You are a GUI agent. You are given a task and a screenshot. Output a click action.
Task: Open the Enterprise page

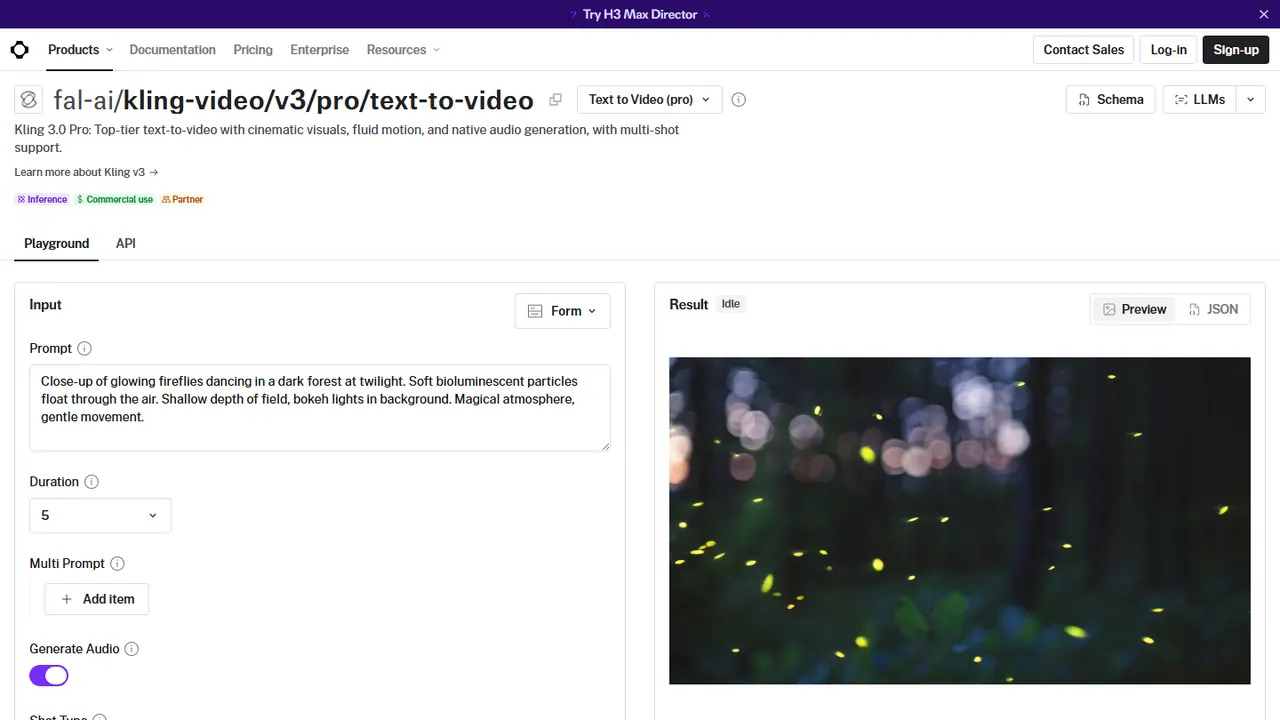pos(320,50)
